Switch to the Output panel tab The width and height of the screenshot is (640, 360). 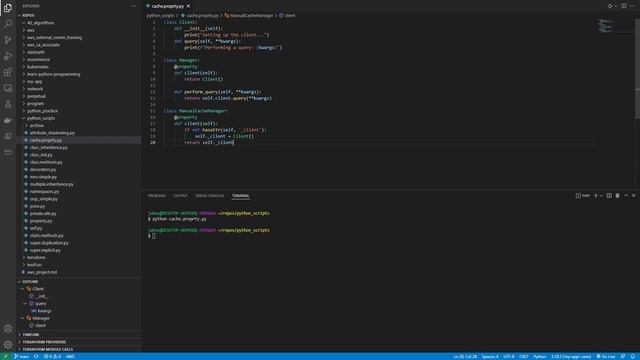tap(180, 196)
